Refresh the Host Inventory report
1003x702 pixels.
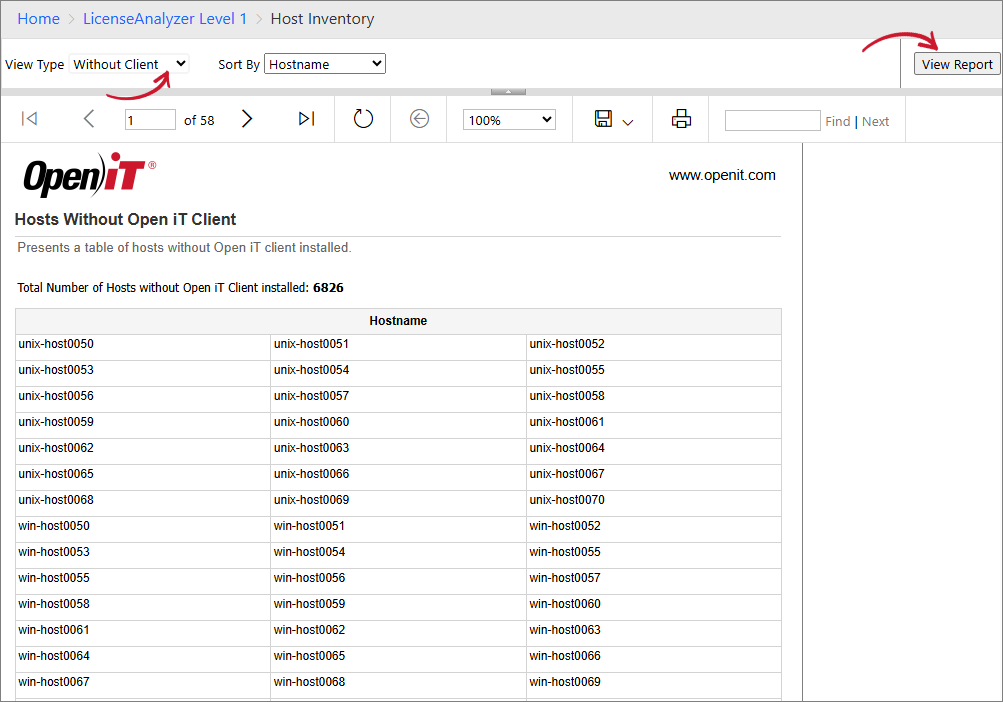point(362,118)
